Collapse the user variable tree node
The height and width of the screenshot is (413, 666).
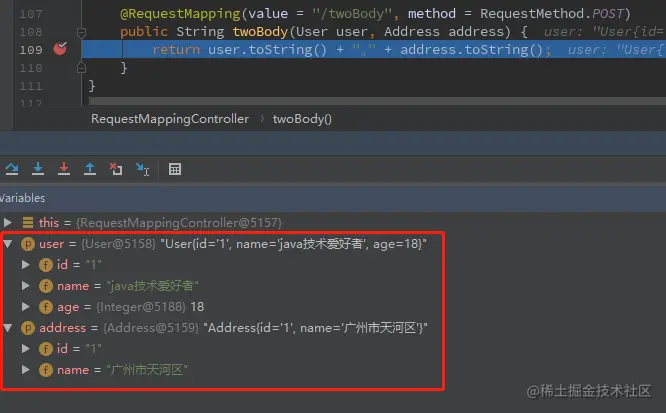click(x=8, y=244)
